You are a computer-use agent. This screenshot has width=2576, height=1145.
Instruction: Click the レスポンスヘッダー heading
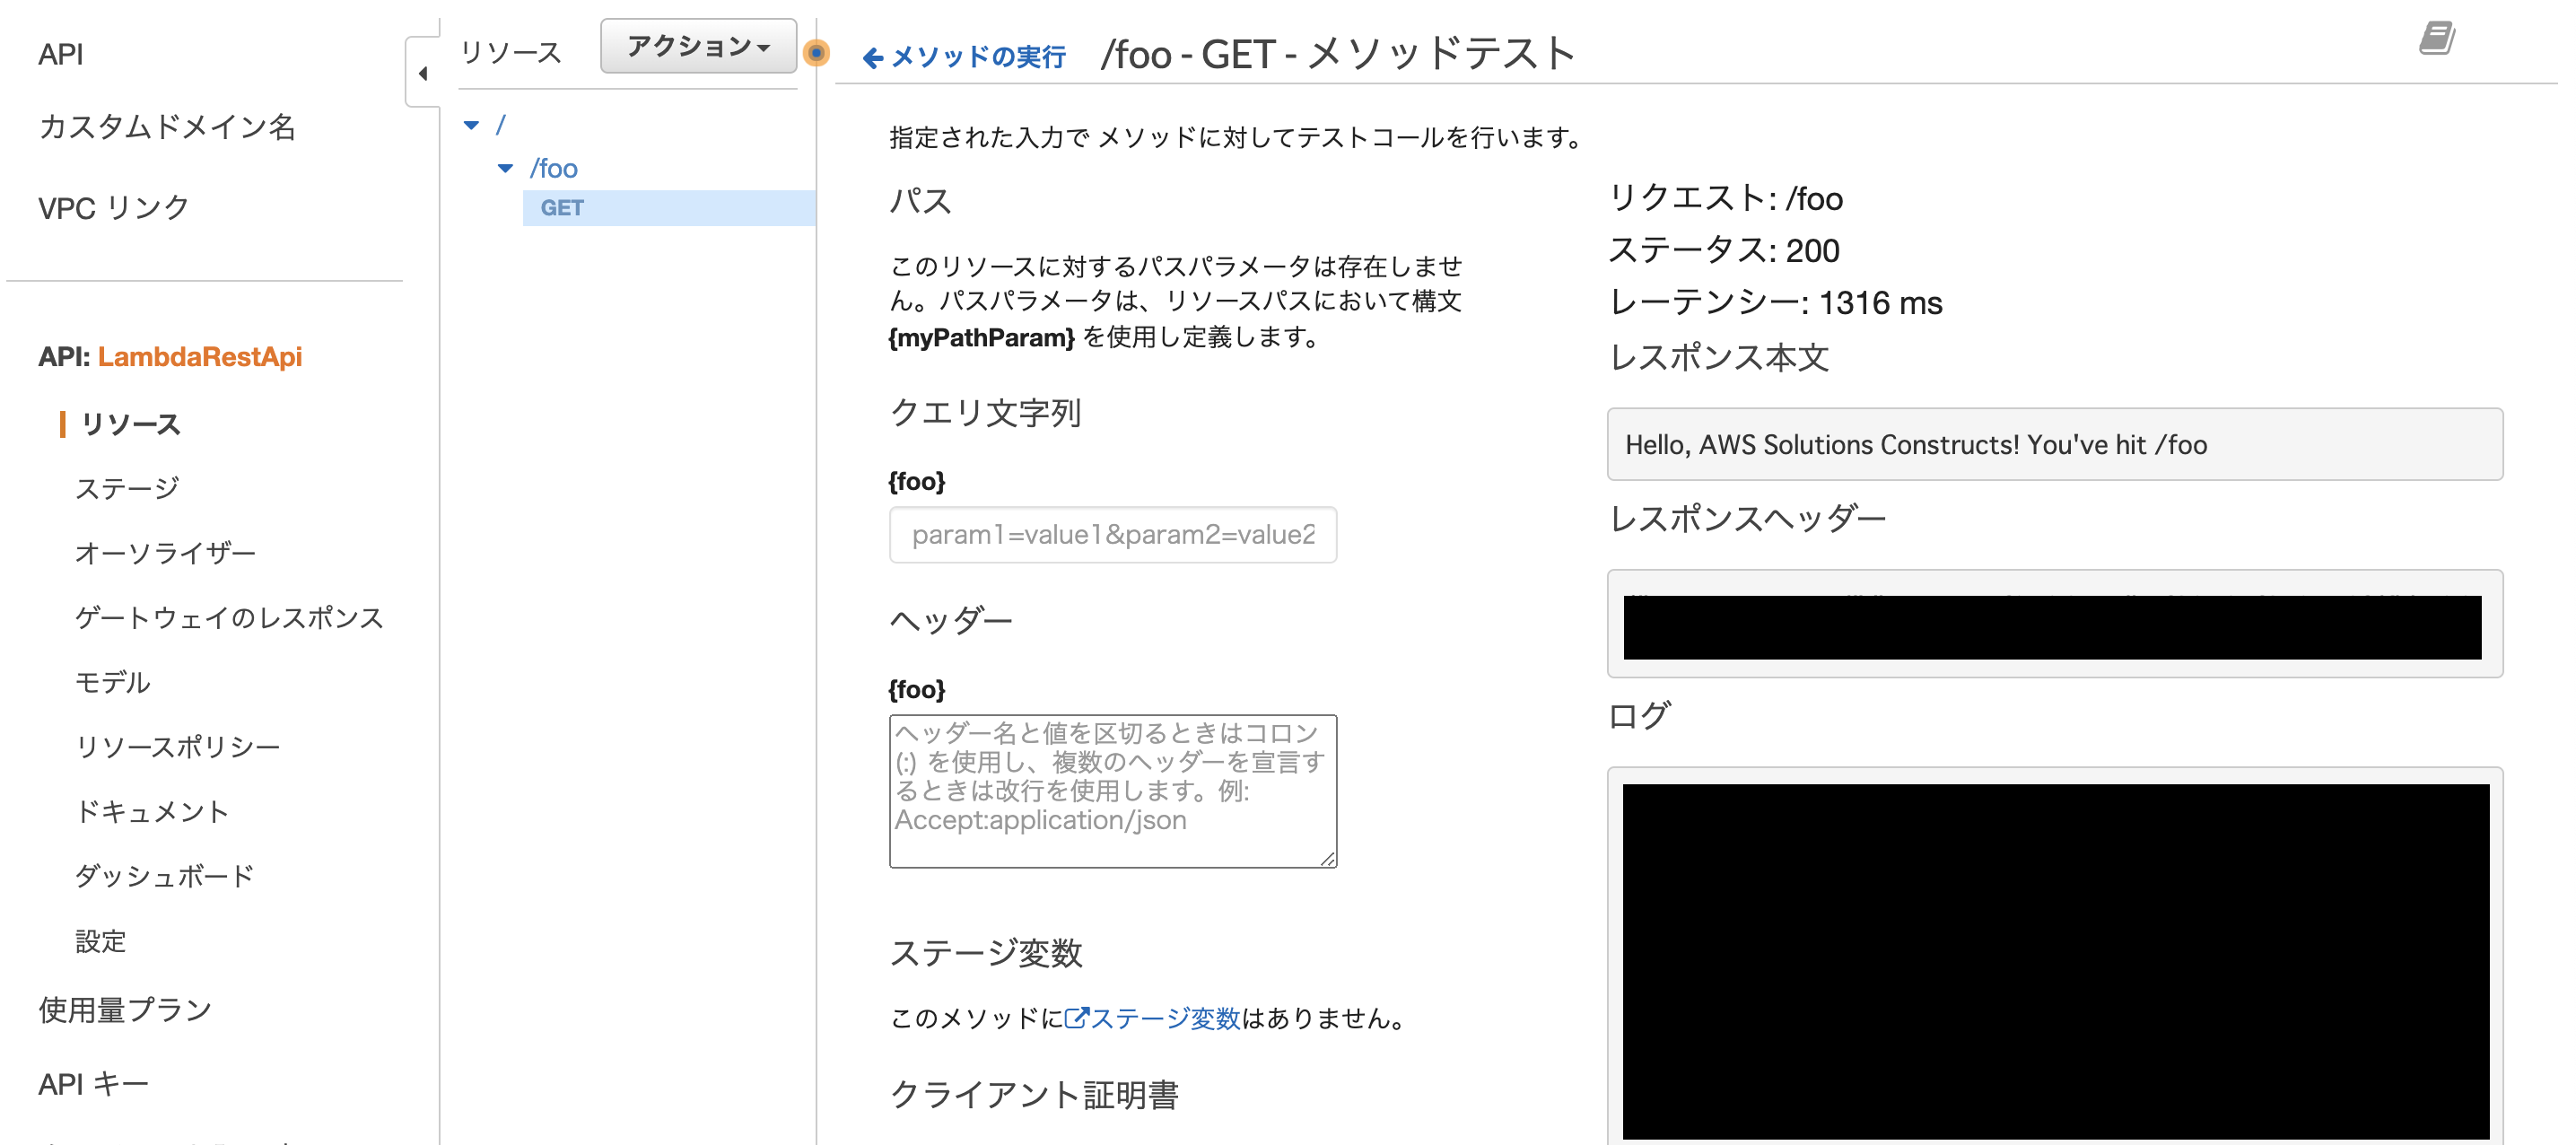(x=1747, y=518)
